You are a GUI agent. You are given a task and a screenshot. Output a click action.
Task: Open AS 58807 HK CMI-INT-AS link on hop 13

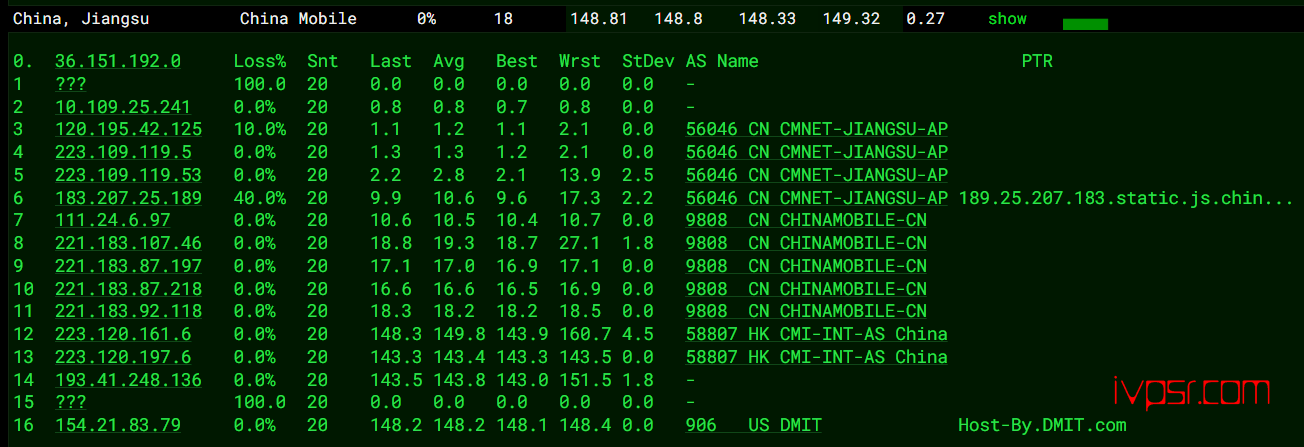click(x=817, y=358)
